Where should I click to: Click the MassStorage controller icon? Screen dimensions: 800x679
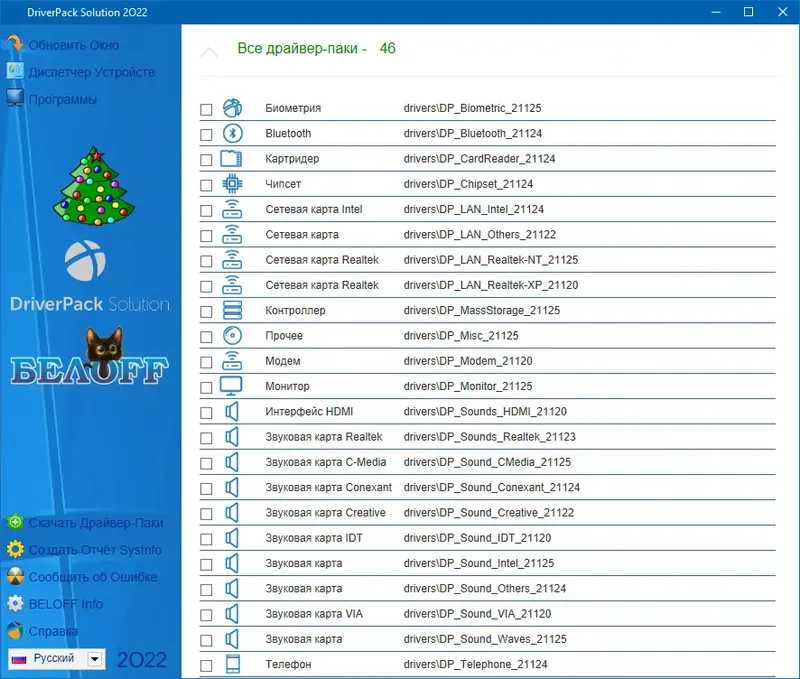click(233, 310)
